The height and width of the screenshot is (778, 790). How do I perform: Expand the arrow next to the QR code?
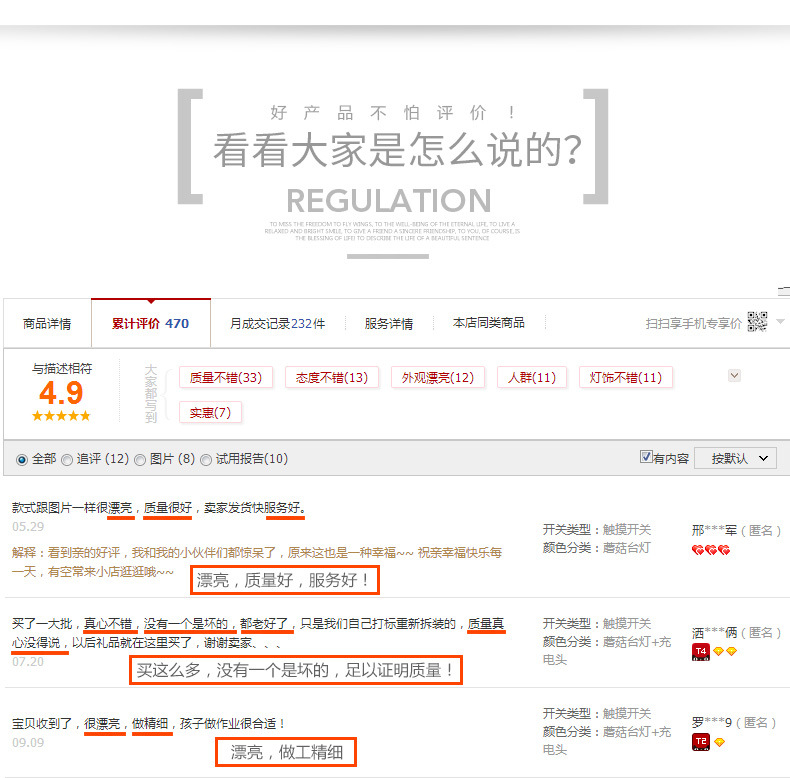(x=780, y=322)
